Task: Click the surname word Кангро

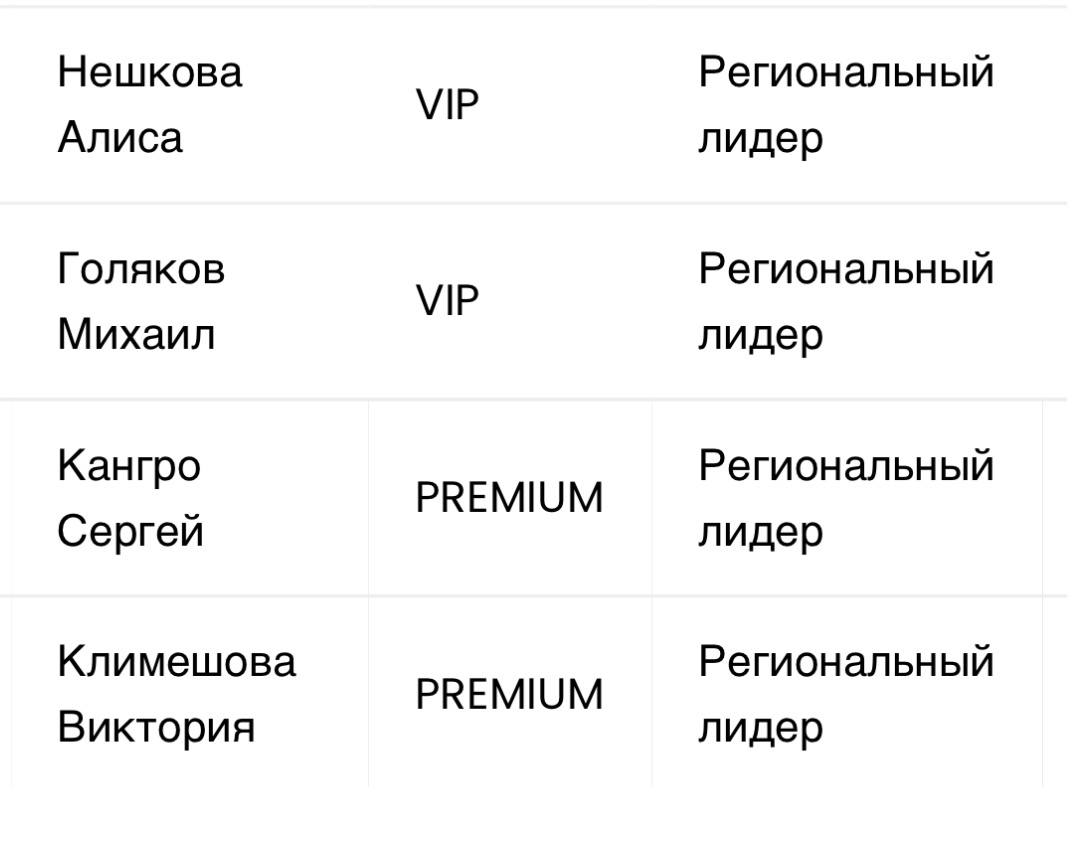Action: click(x=129, y=465)
